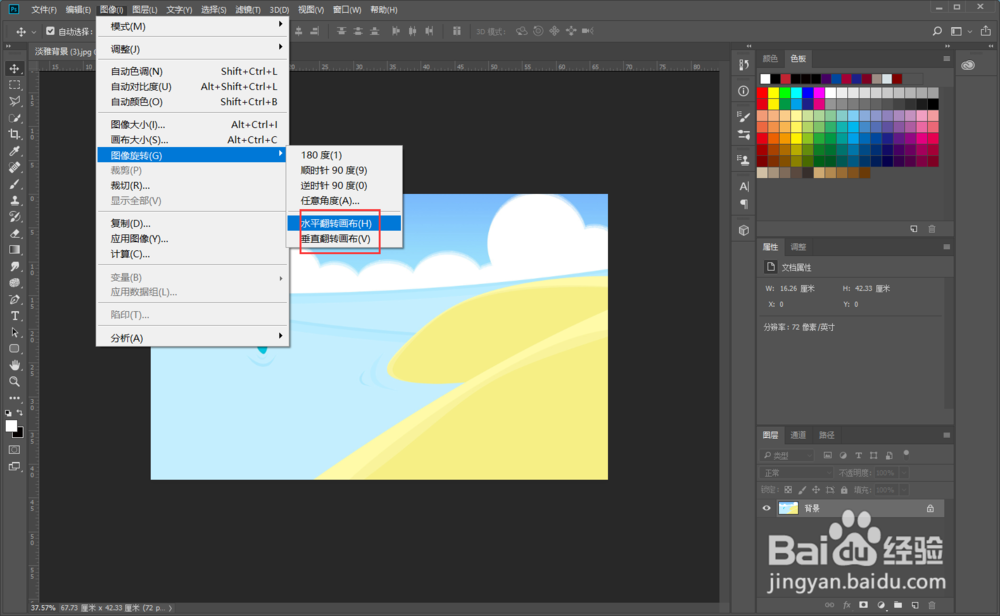This screenshot has height=616, width=1000.
Task: Open the layer filter 类型 dropdown
Action: [x=787, y=455]
